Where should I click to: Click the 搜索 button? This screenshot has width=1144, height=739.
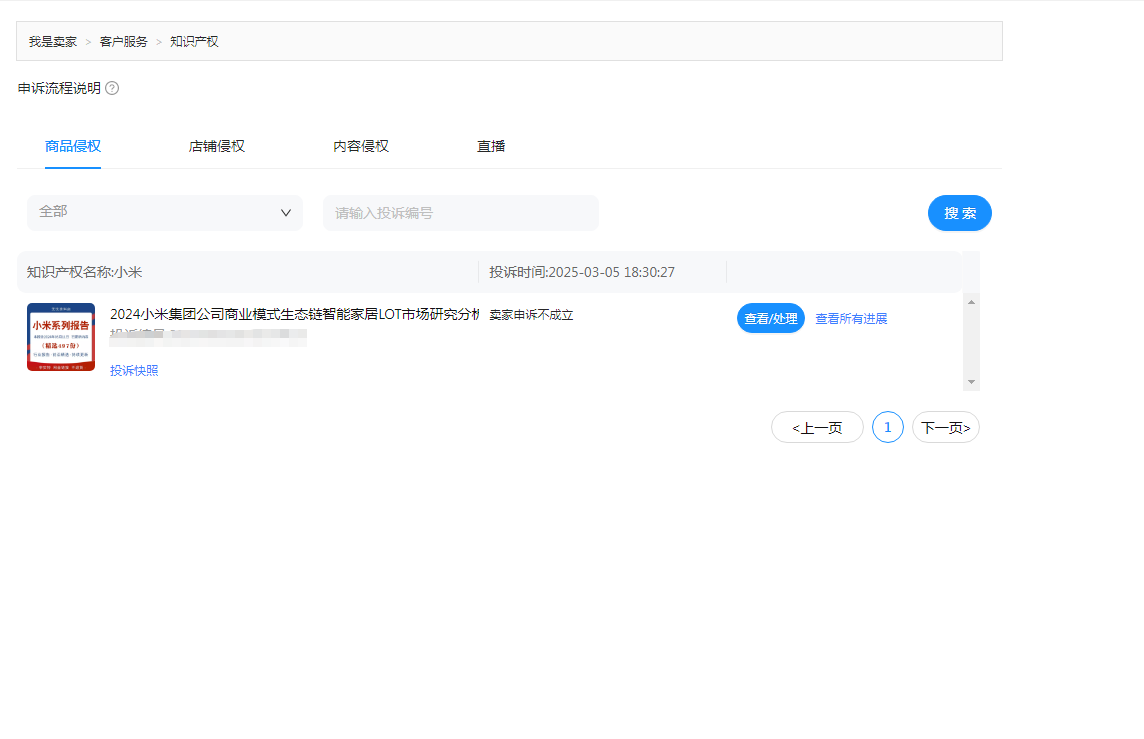pos(959,213)
